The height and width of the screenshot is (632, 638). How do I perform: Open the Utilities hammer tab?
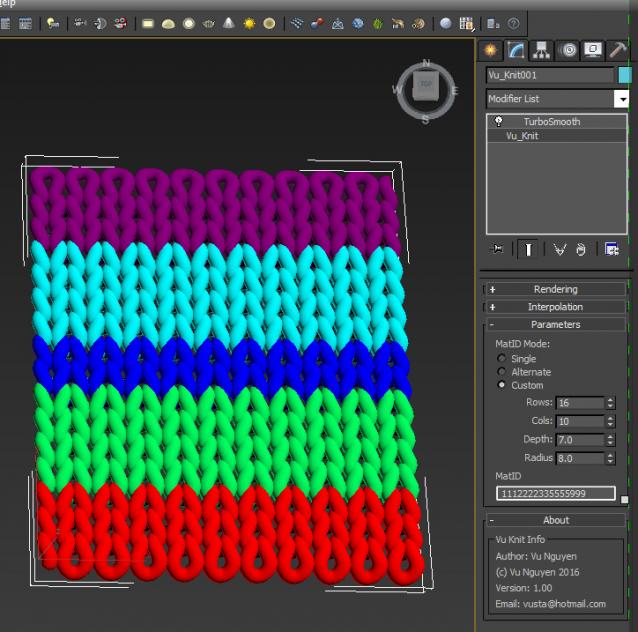tap(617, 50)
